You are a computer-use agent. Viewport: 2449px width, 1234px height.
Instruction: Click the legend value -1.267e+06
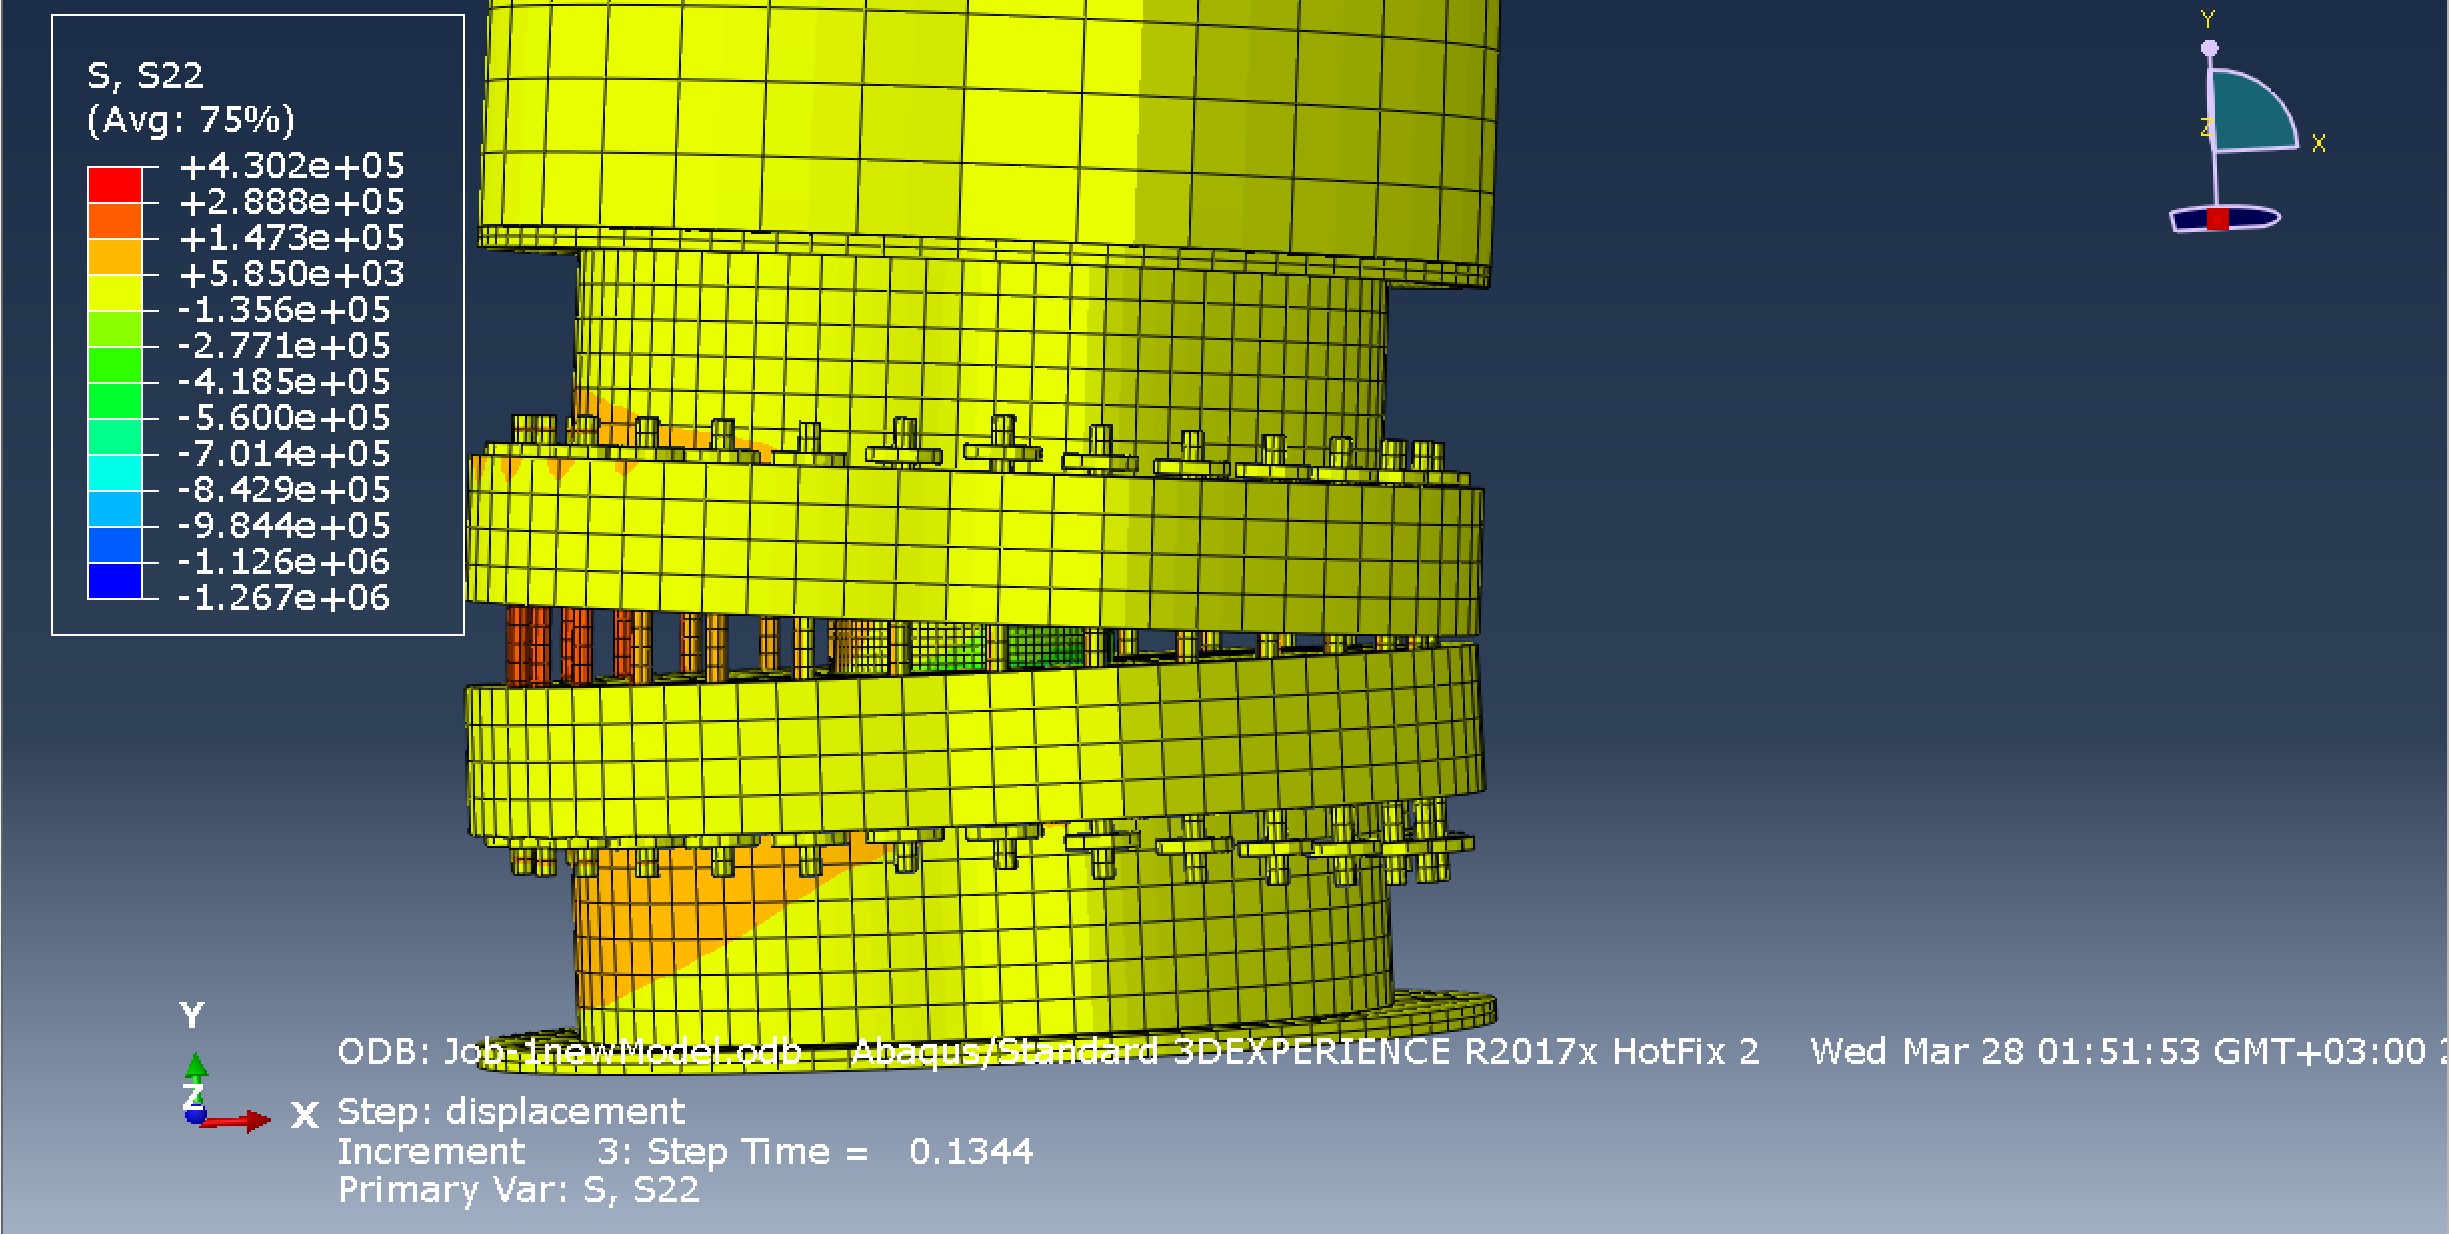284,597
